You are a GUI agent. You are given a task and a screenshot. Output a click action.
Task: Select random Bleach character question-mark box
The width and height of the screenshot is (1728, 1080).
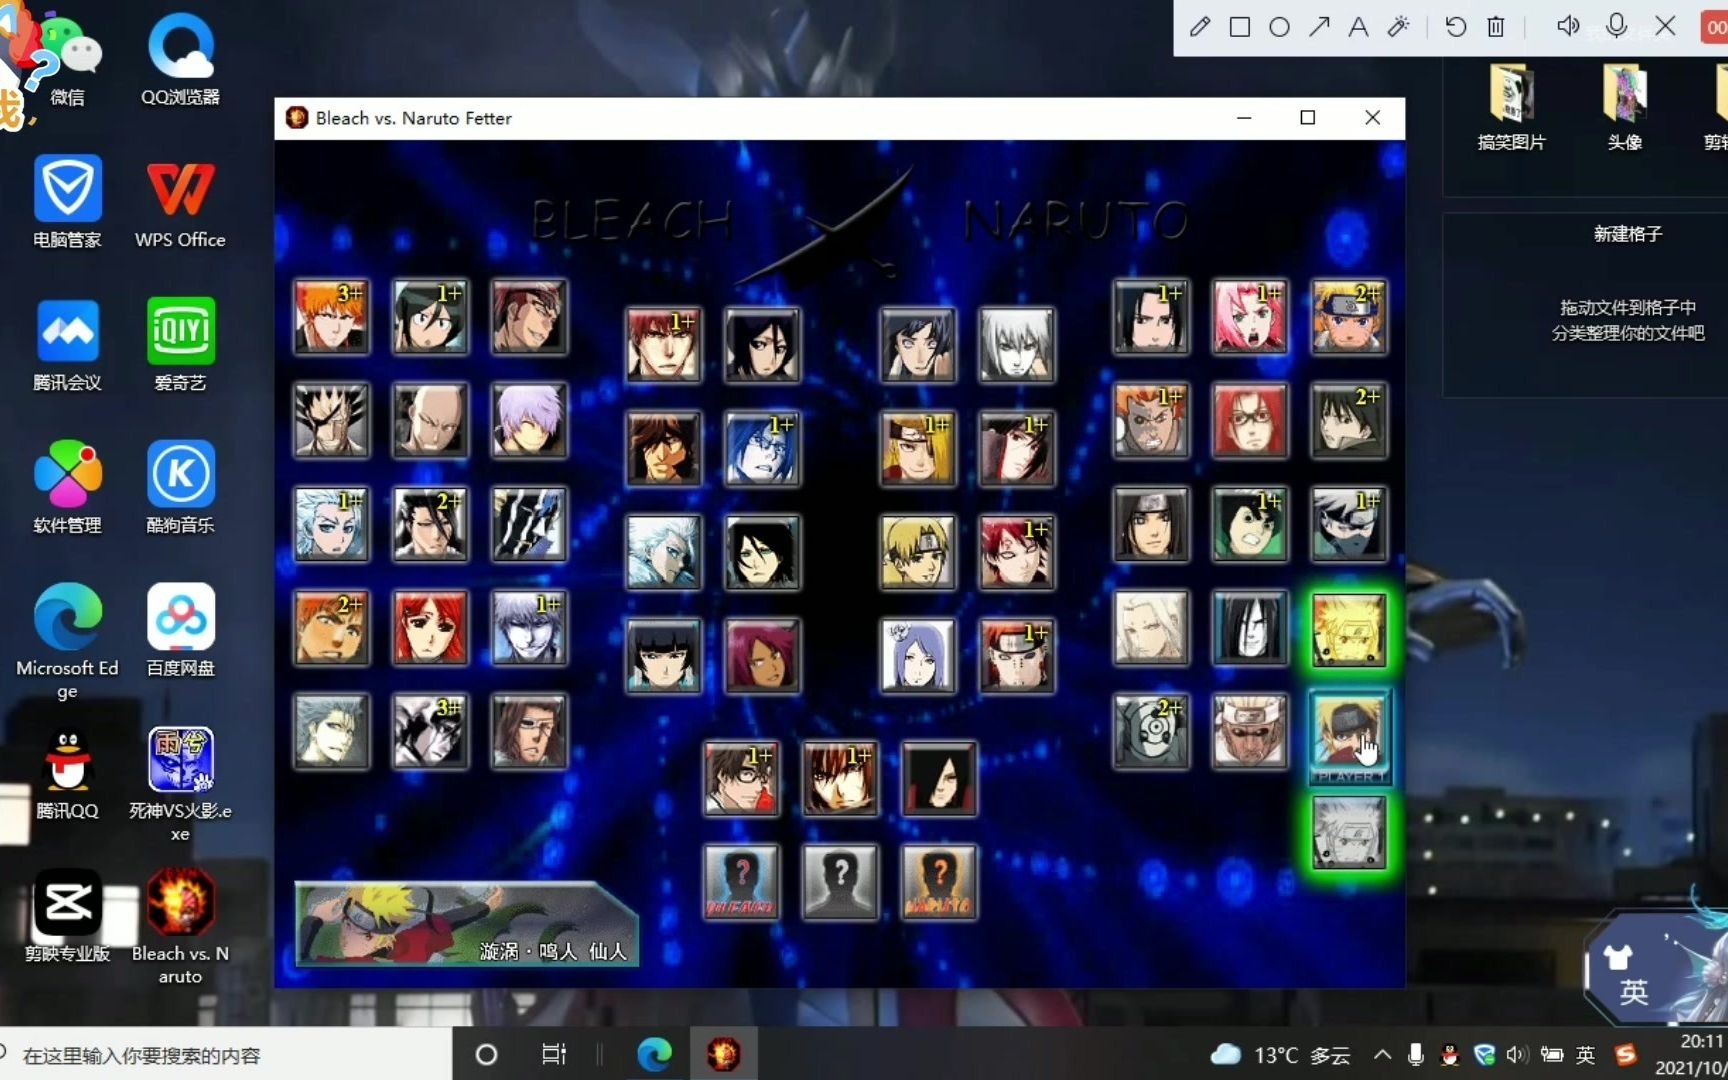point(741,883)
